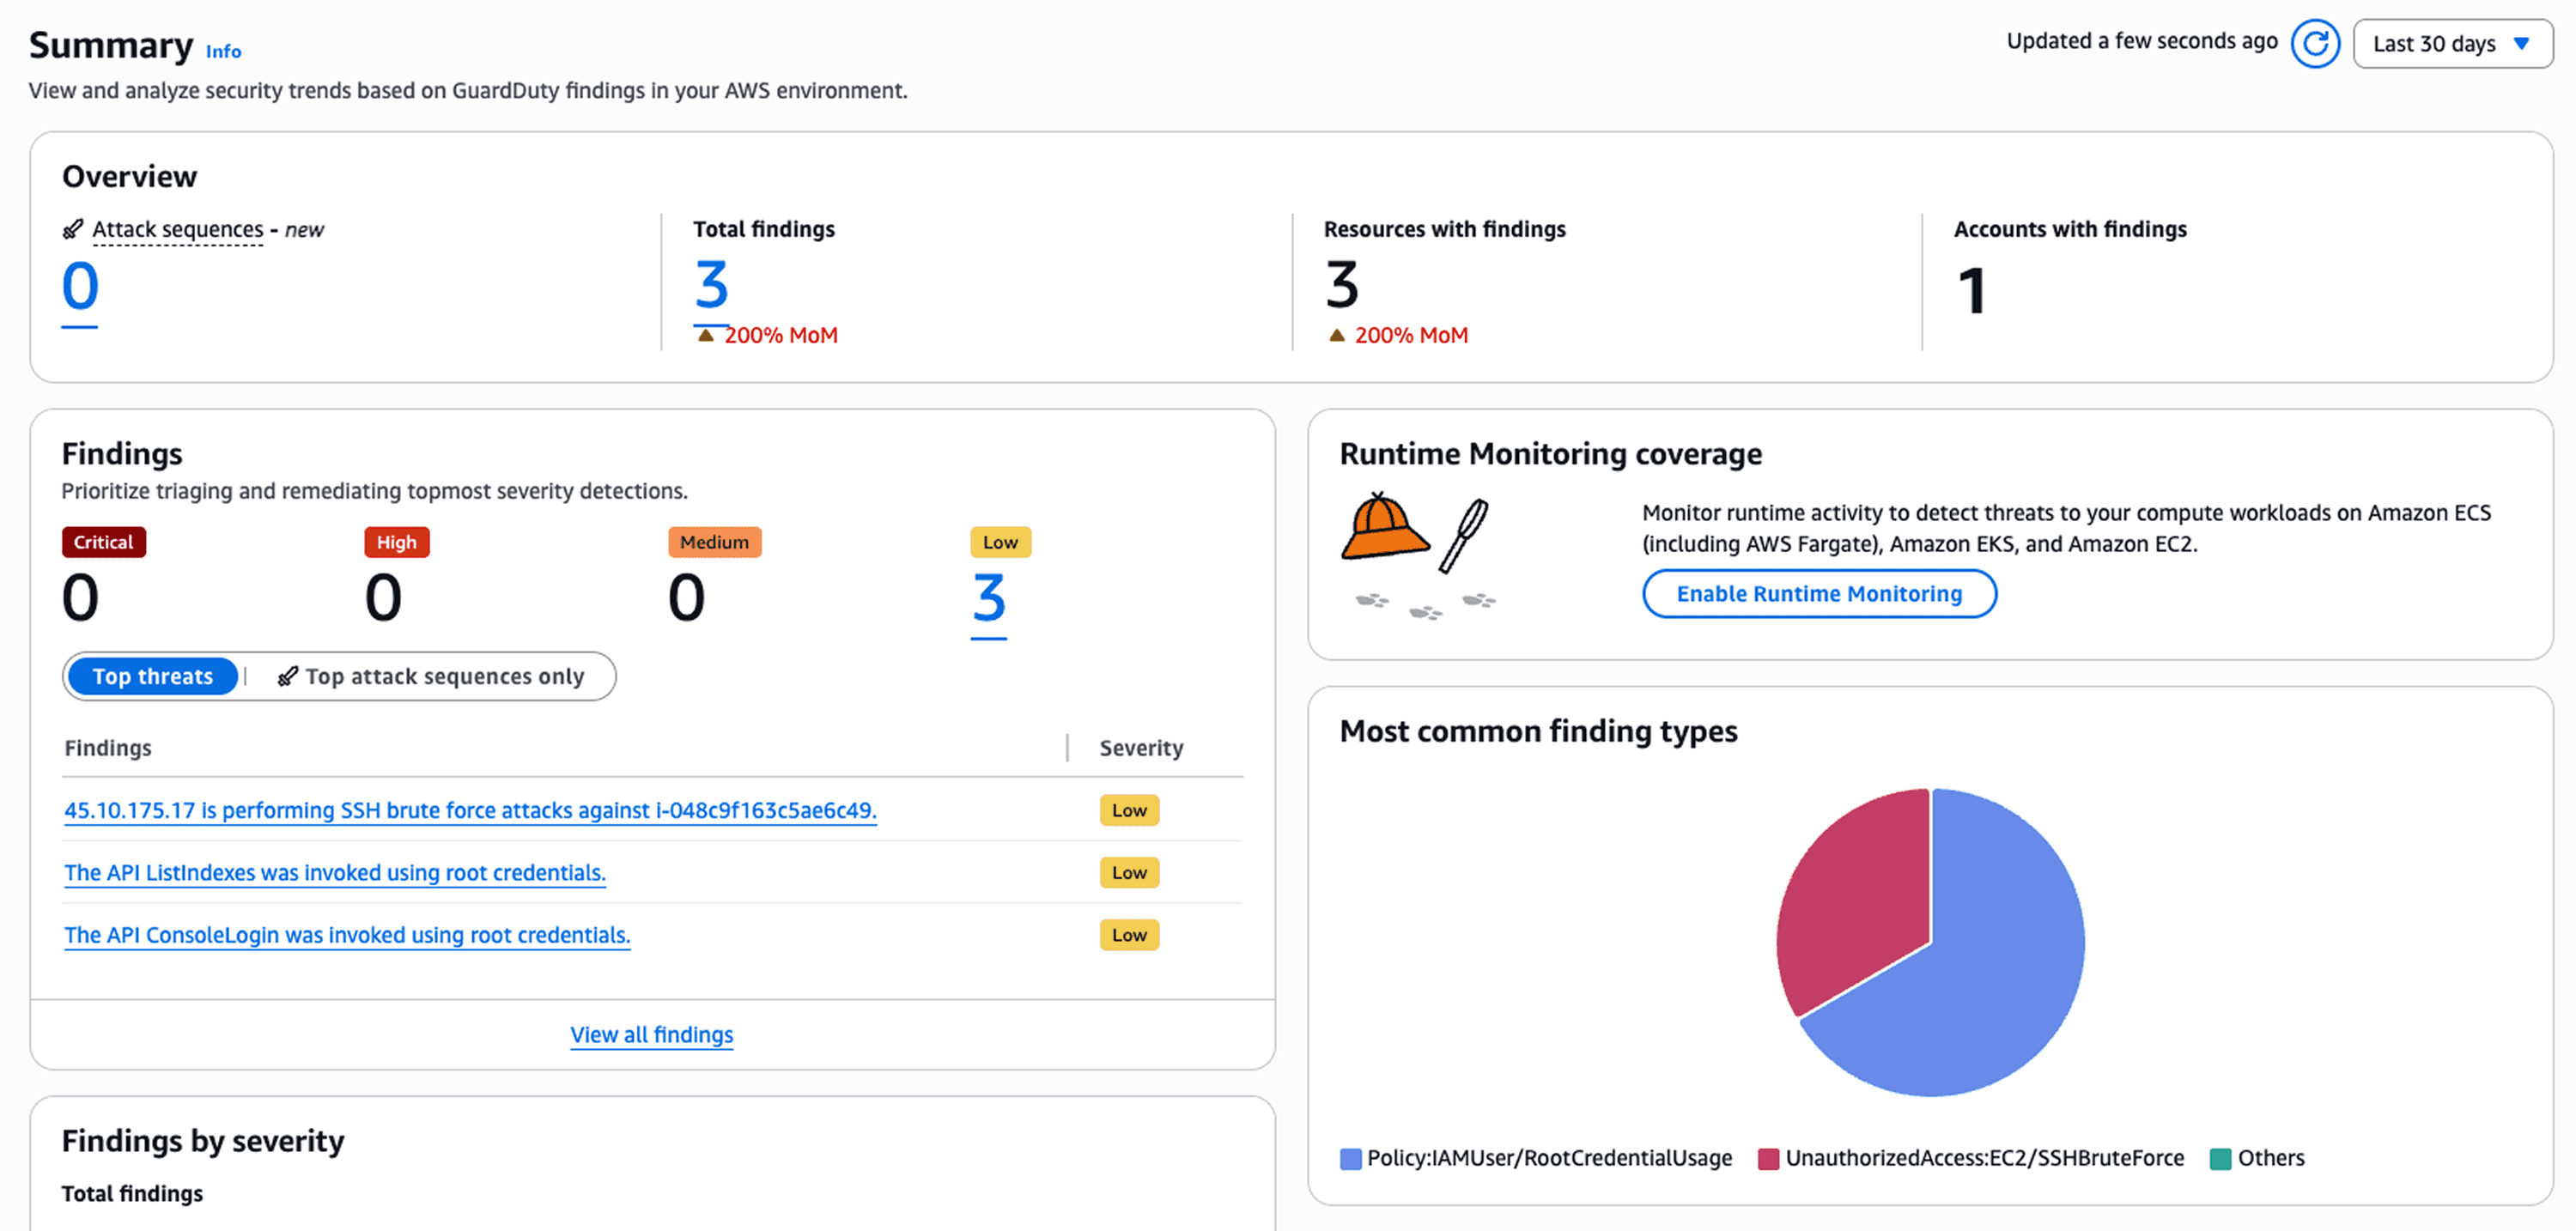
Task: Switch to Top attack sequences only
Action: coord(431,677)
